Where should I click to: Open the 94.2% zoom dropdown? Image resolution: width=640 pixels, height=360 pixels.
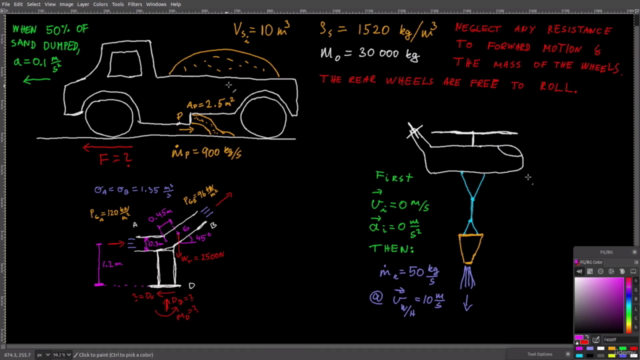click(x=62, y=355)
